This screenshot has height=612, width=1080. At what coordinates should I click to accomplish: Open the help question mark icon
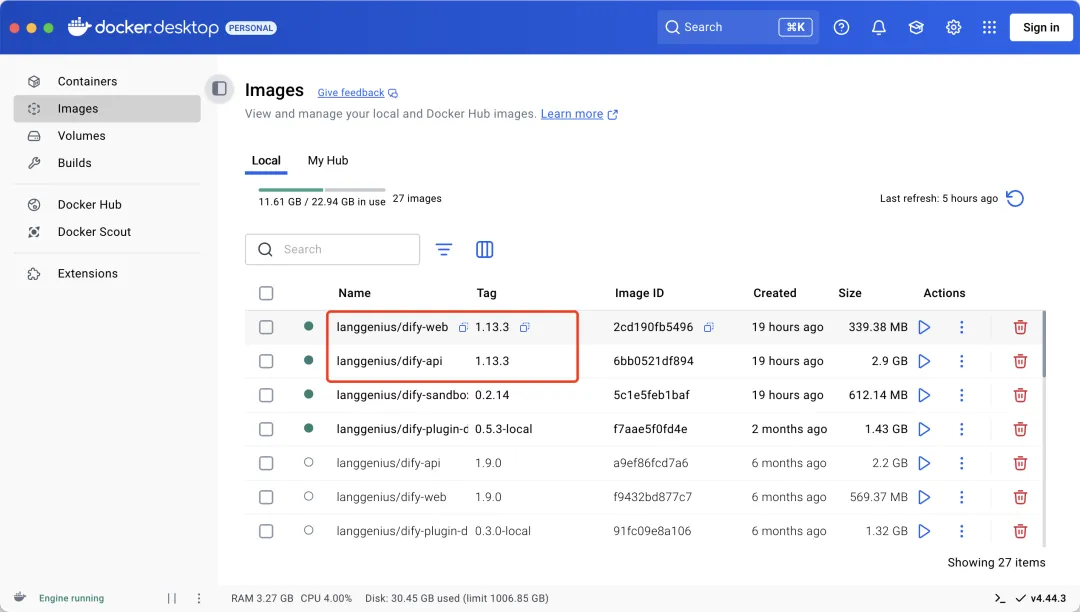[x=841, y=28]
